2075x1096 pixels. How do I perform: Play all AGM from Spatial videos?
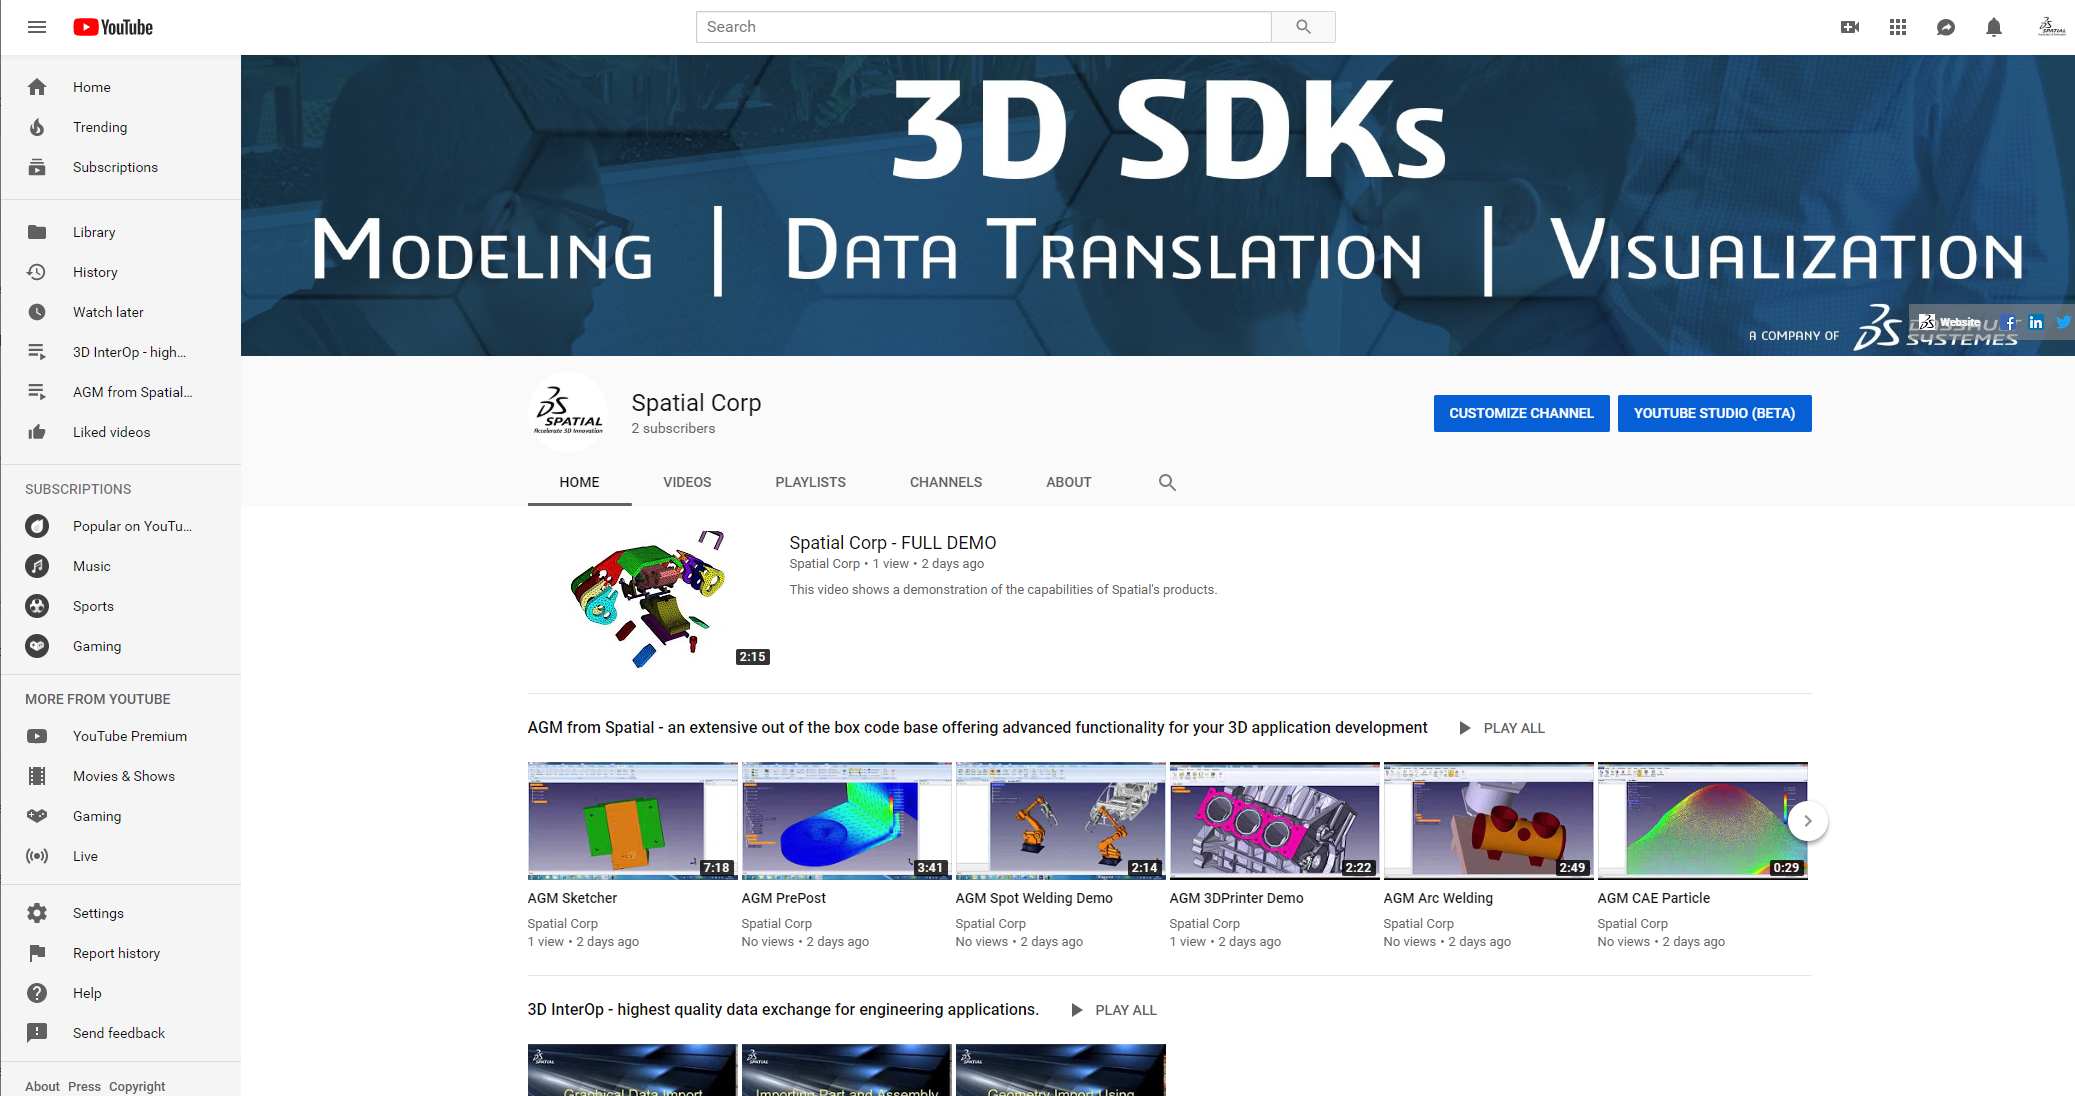tap(1502, 728)
